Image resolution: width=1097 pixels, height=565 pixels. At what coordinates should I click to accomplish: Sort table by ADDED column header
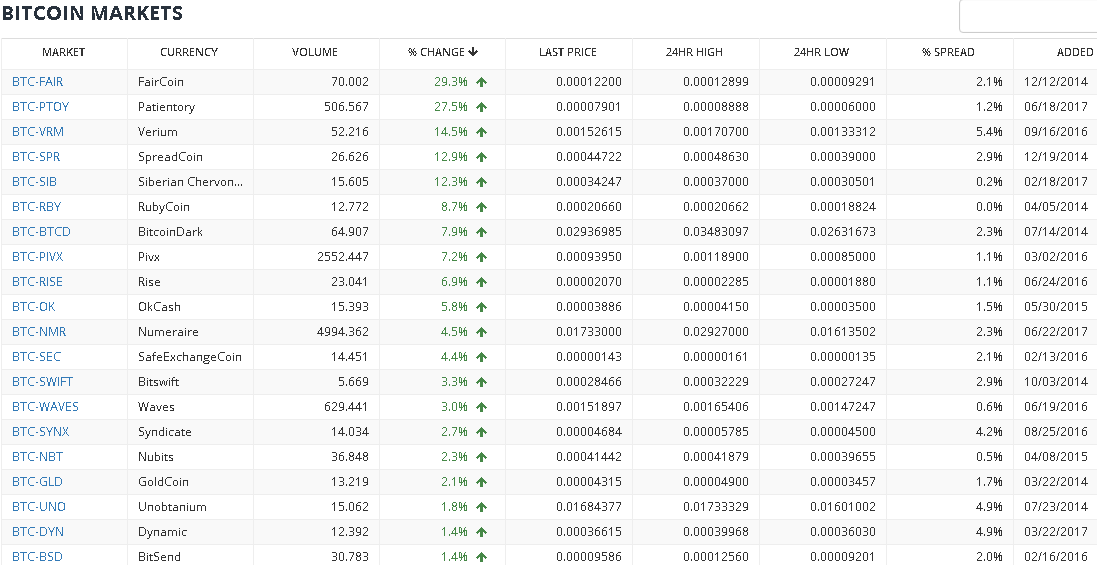pos(1075,52)
